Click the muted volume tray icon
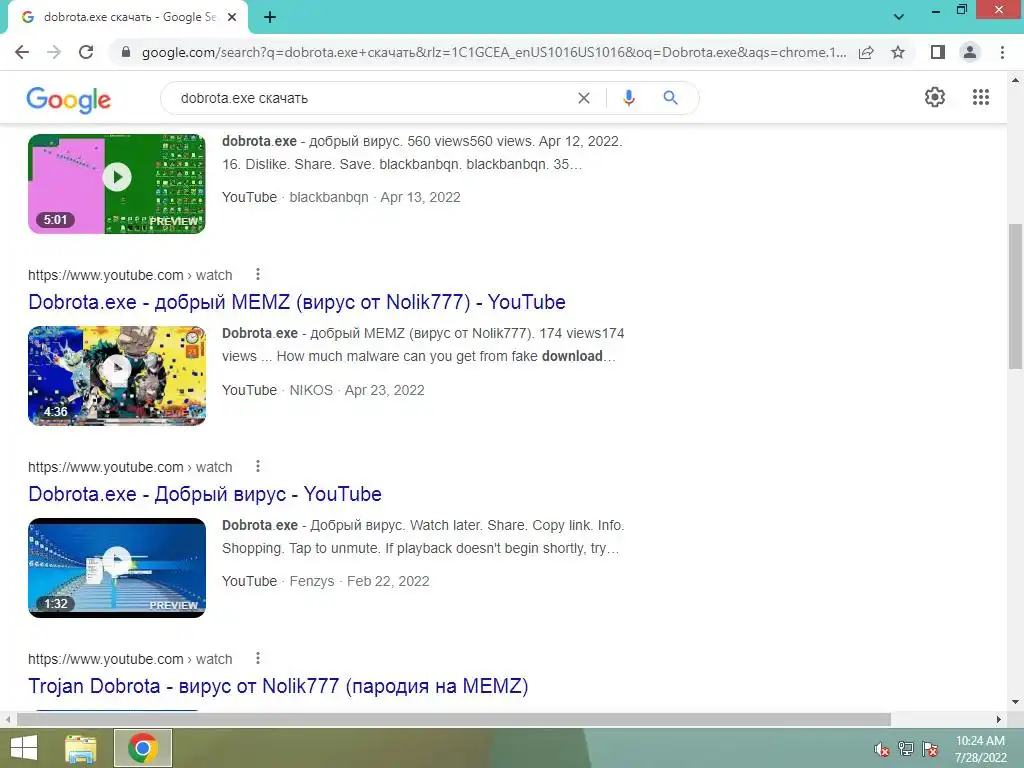This screenshot has width=1024, height=768. (x=881, y=750)
